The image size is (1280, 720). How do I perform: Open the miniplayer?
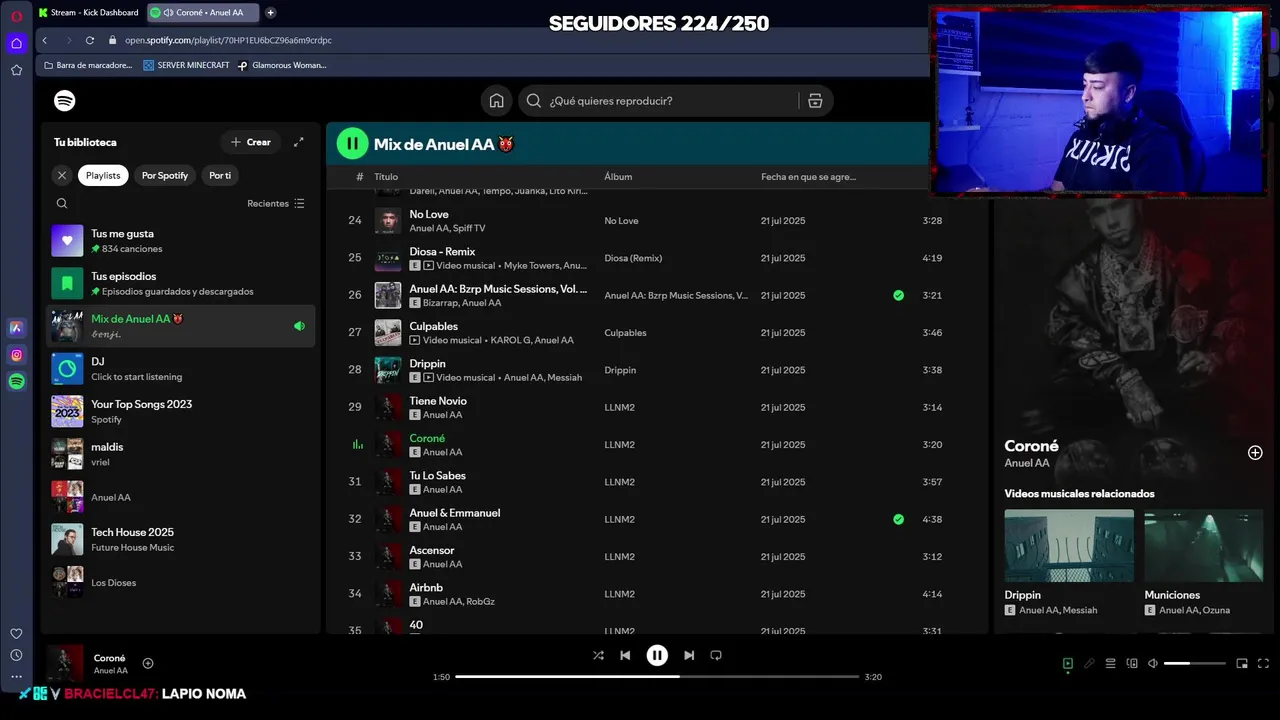[x=1242, y=663]
